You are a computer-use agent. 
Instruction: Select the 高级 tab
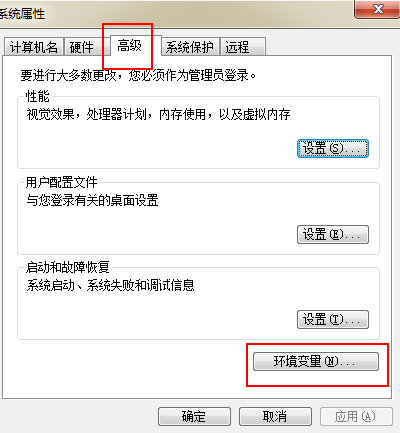[x=130, y=46]
